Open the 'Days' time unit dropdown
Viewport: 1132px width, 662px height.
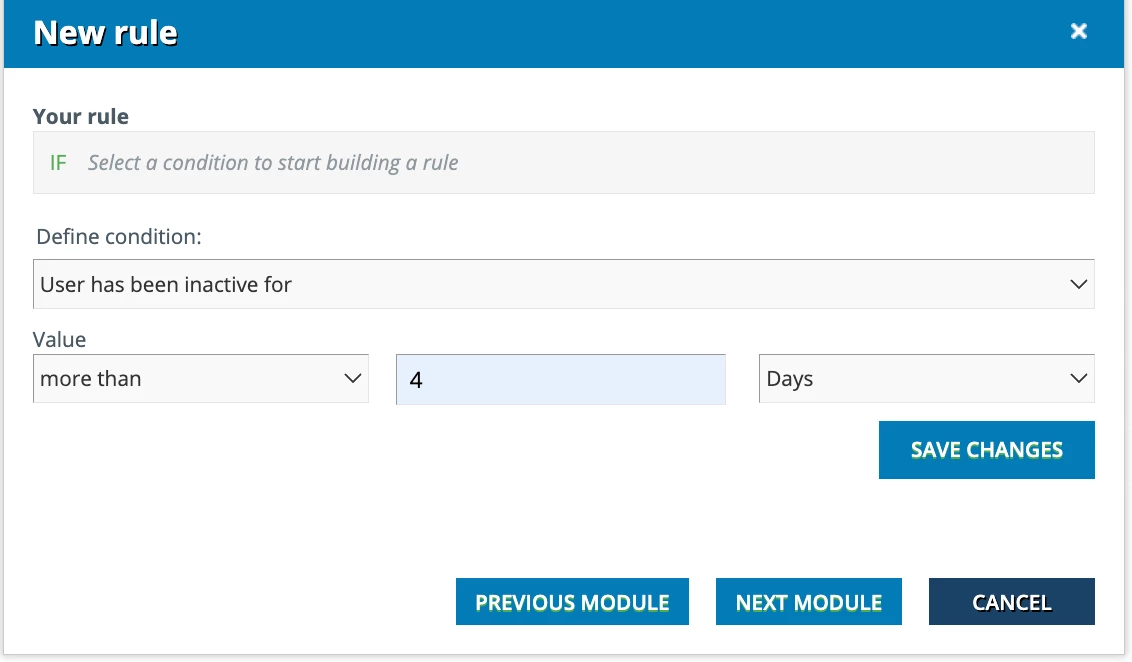click(x=910, y=379)
